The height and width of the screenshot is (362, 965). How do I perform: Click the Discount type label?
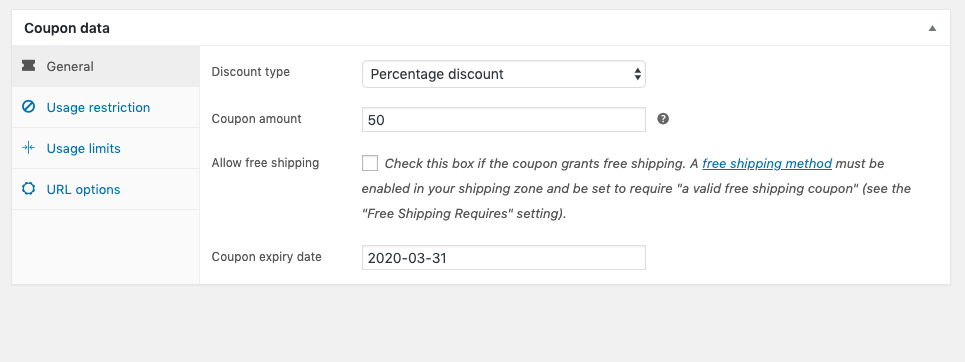pos(250,72)
